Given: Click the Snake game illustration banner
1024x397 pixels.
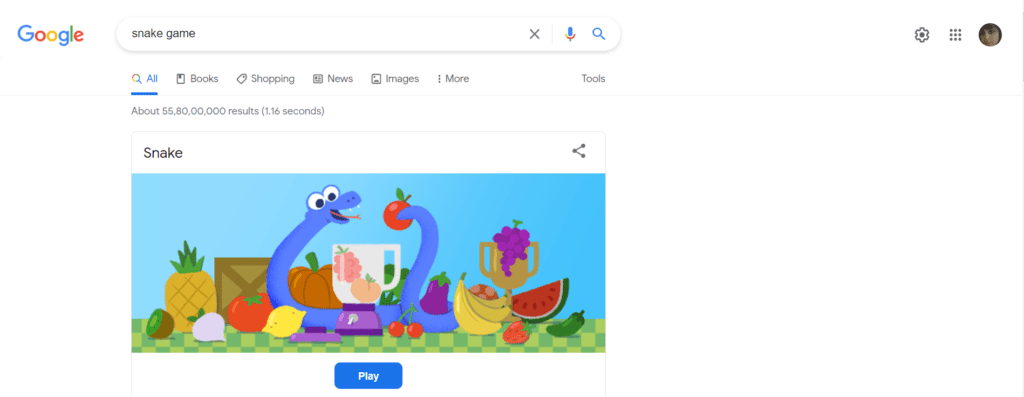Looking at the screenshot, I should click(368, 263).
